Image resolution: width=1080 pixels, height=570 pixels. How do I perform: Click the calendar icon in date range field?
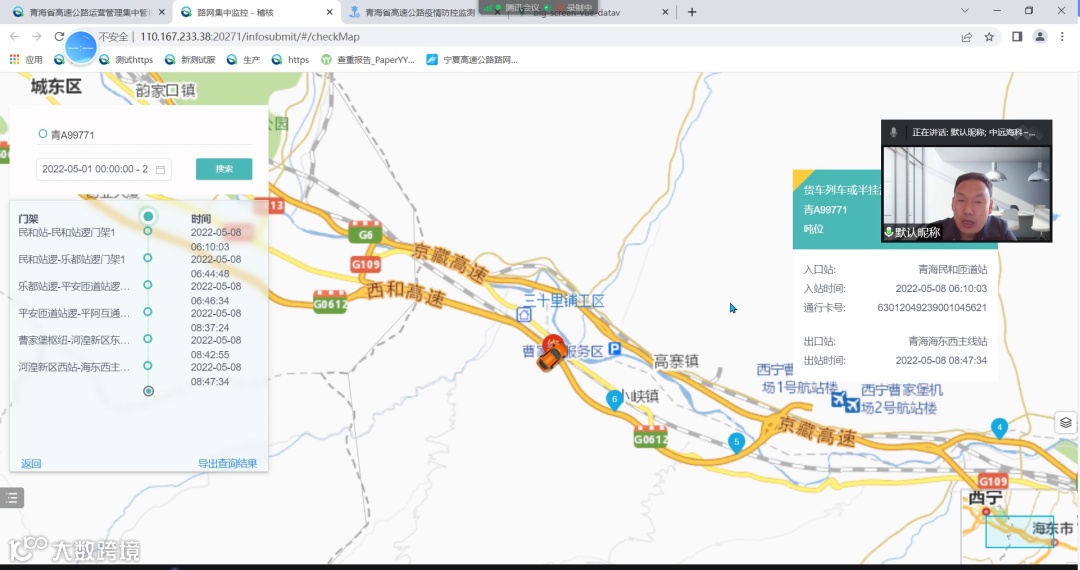click(160, 169)
